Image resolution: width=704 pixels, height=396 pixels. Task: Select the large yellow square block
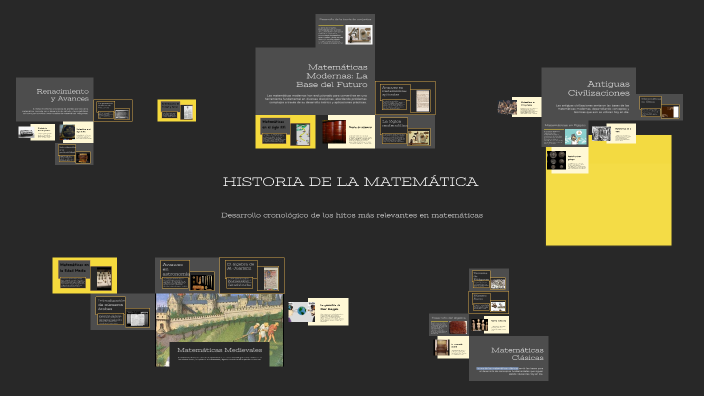(x=609, y=190)
